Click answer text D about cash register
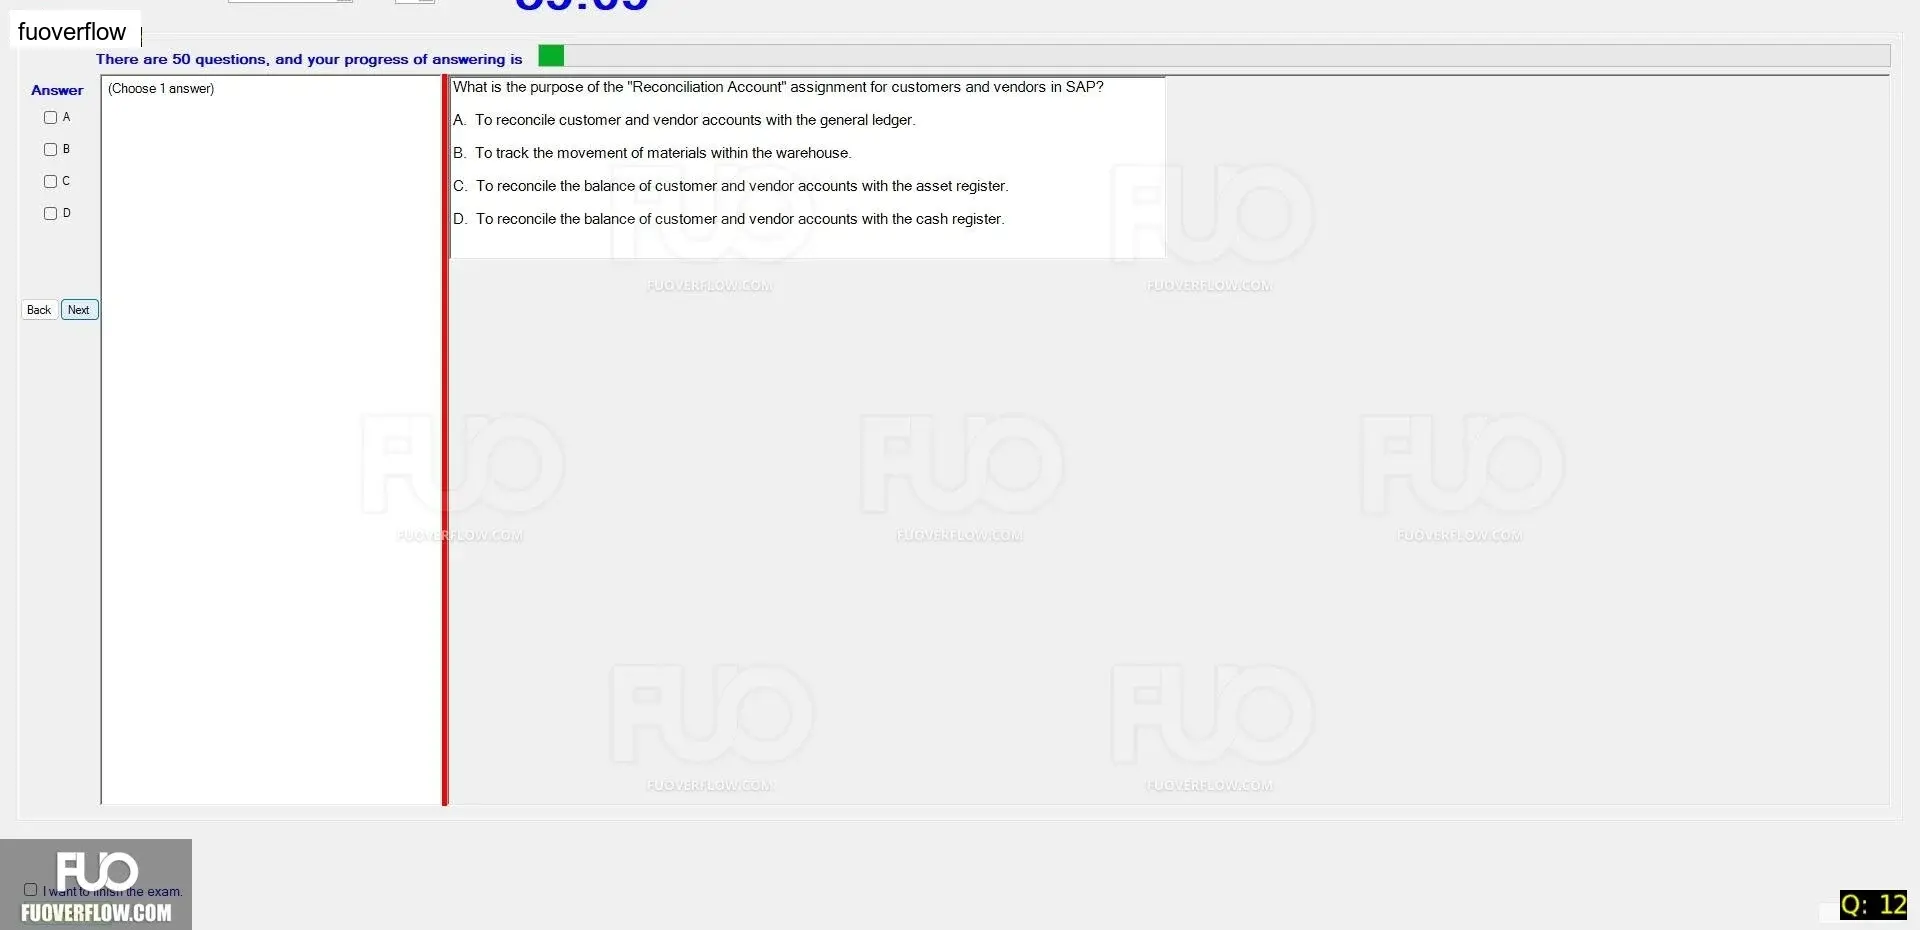 coord(728,219)
